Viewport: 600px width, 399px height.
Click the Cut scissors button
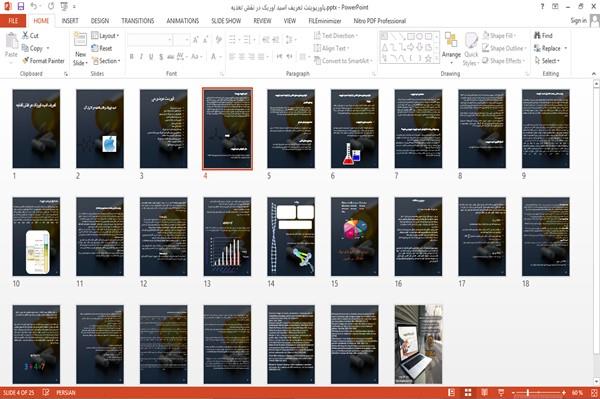coord(30,36)
